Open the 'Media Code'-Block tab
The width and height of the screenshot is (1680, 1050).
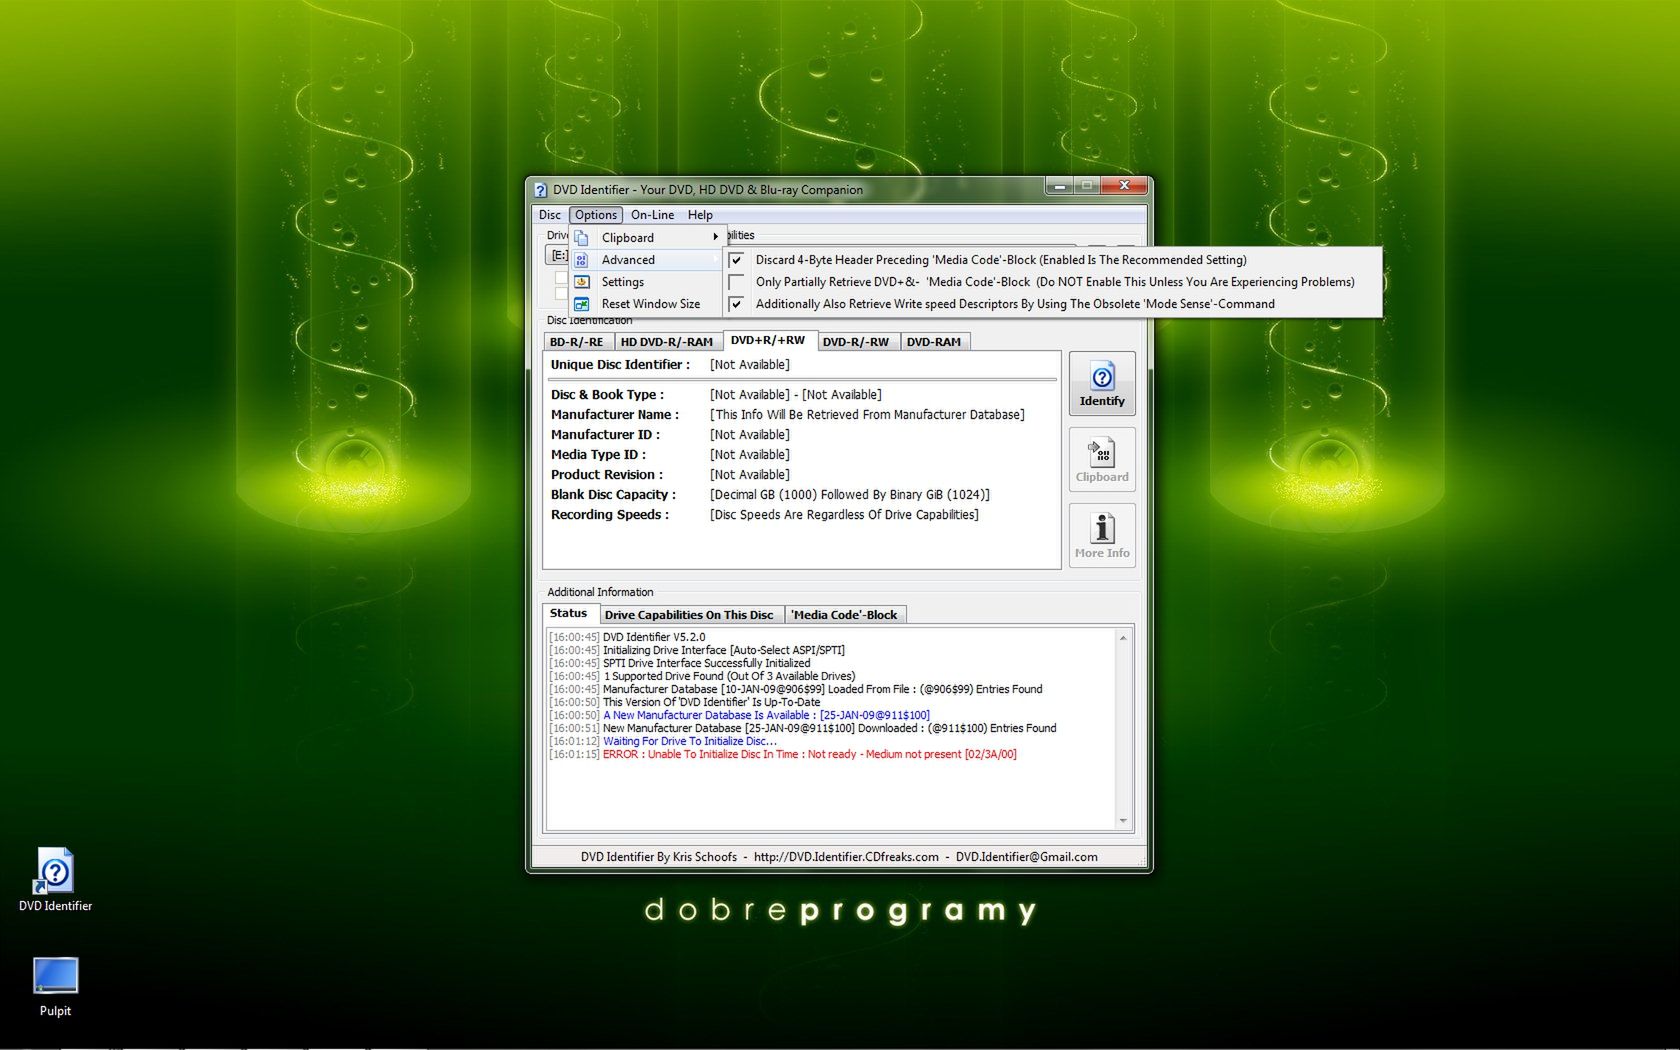click(x=845, y=615)
